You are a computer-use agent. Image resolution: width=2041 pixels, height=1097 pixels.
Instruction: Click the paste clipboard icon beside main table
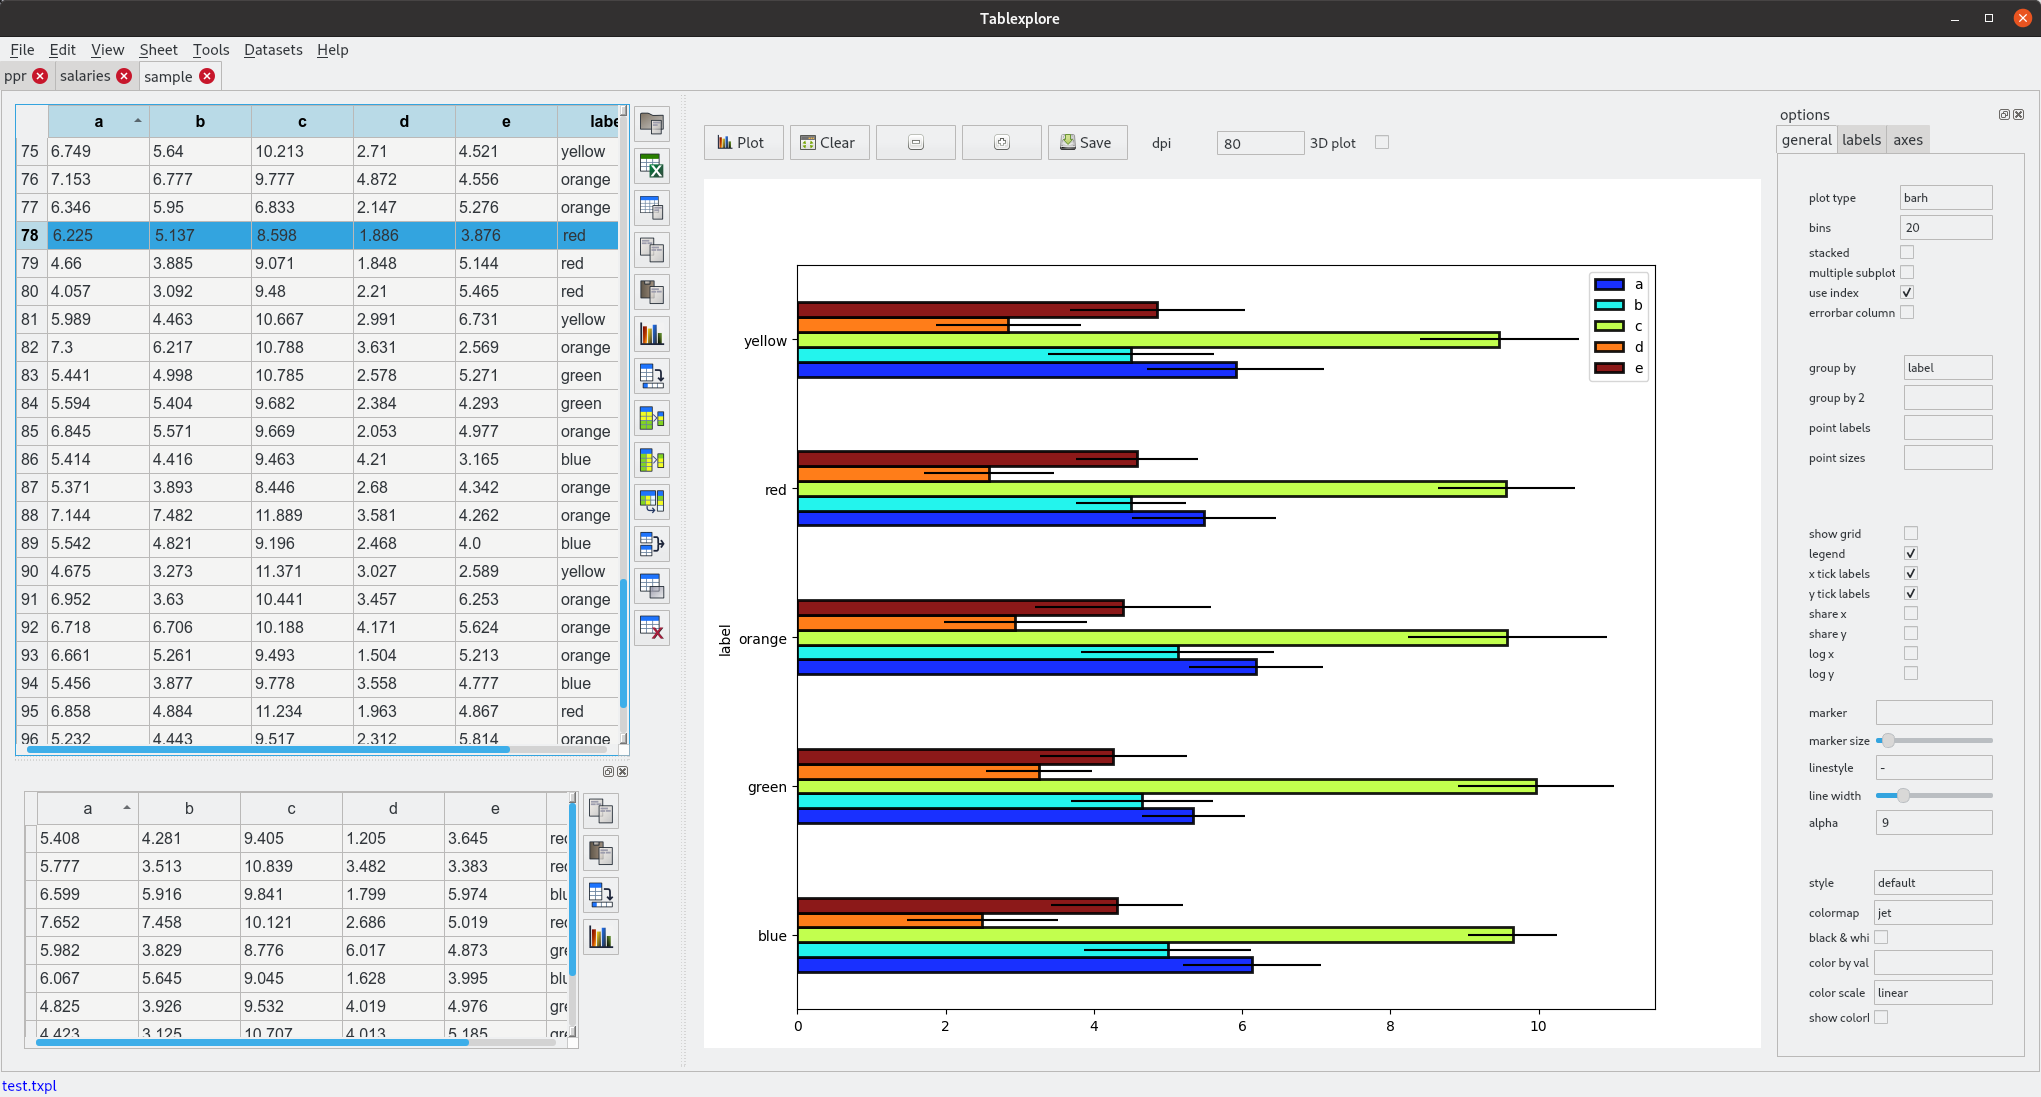(652, 292)
